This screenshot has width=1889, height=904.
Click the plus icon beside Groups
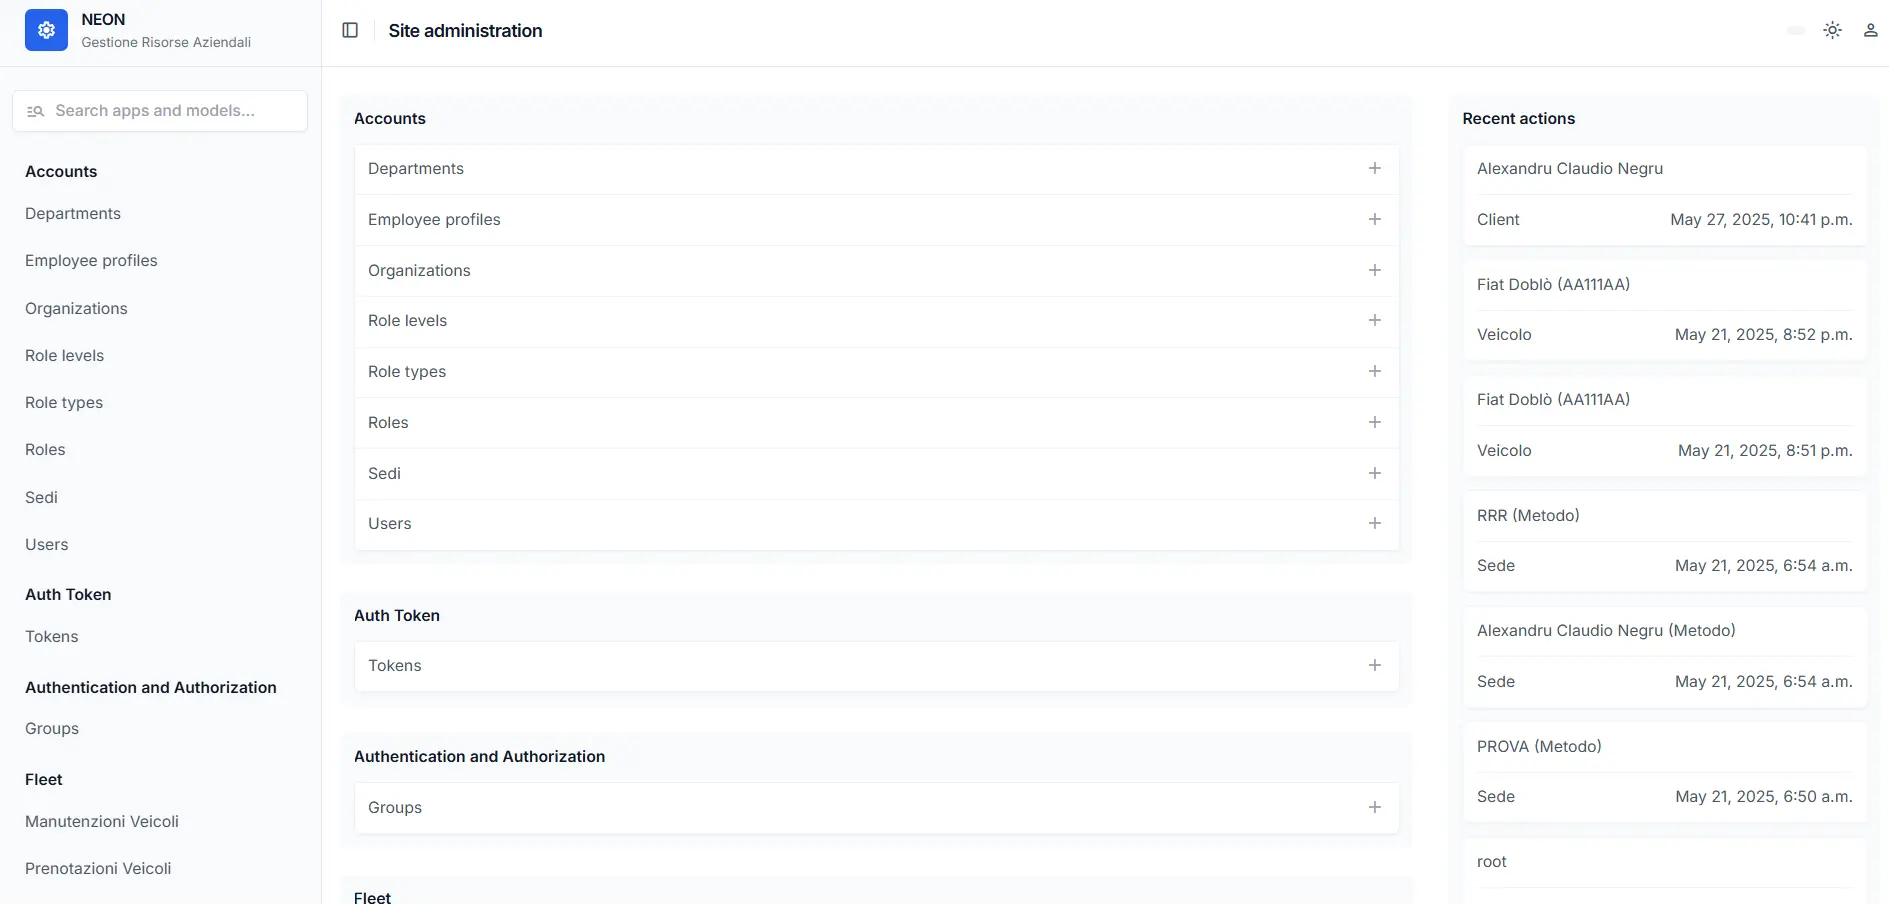(x=1375, y=807)
